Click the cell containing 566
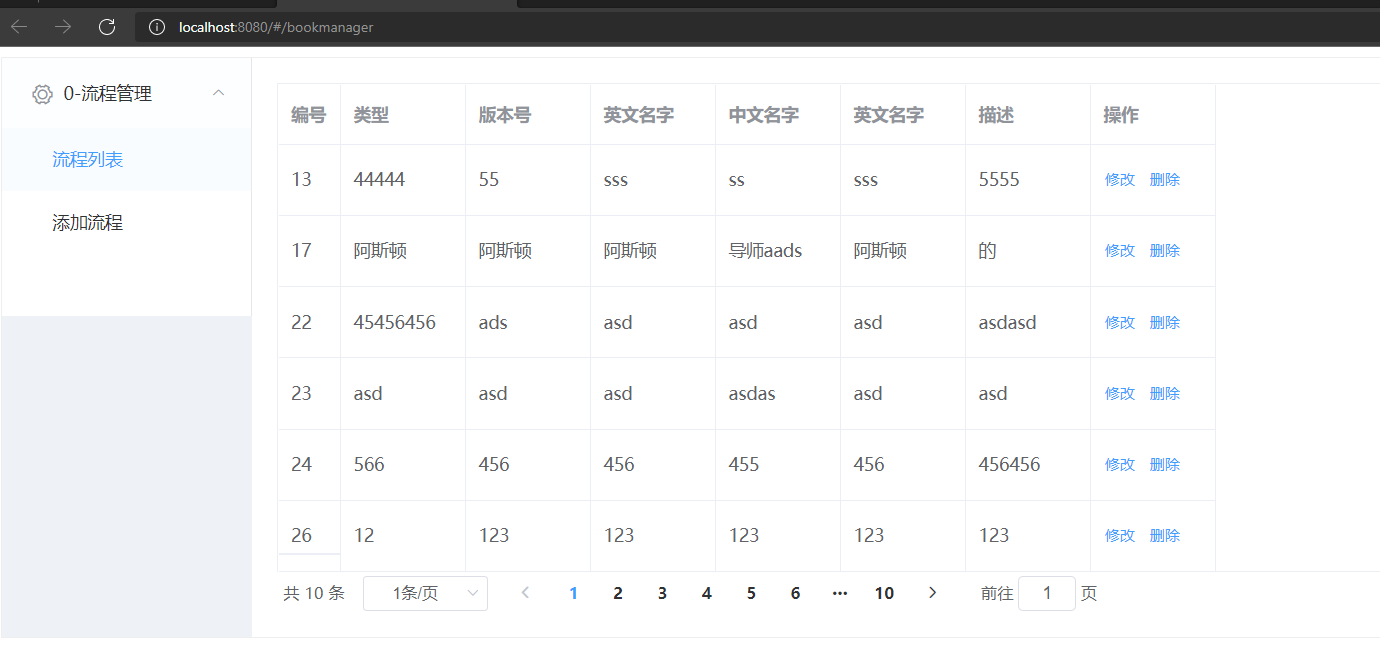The width and height of the screenshot is (1380, 672). click(x=403, y=465)
